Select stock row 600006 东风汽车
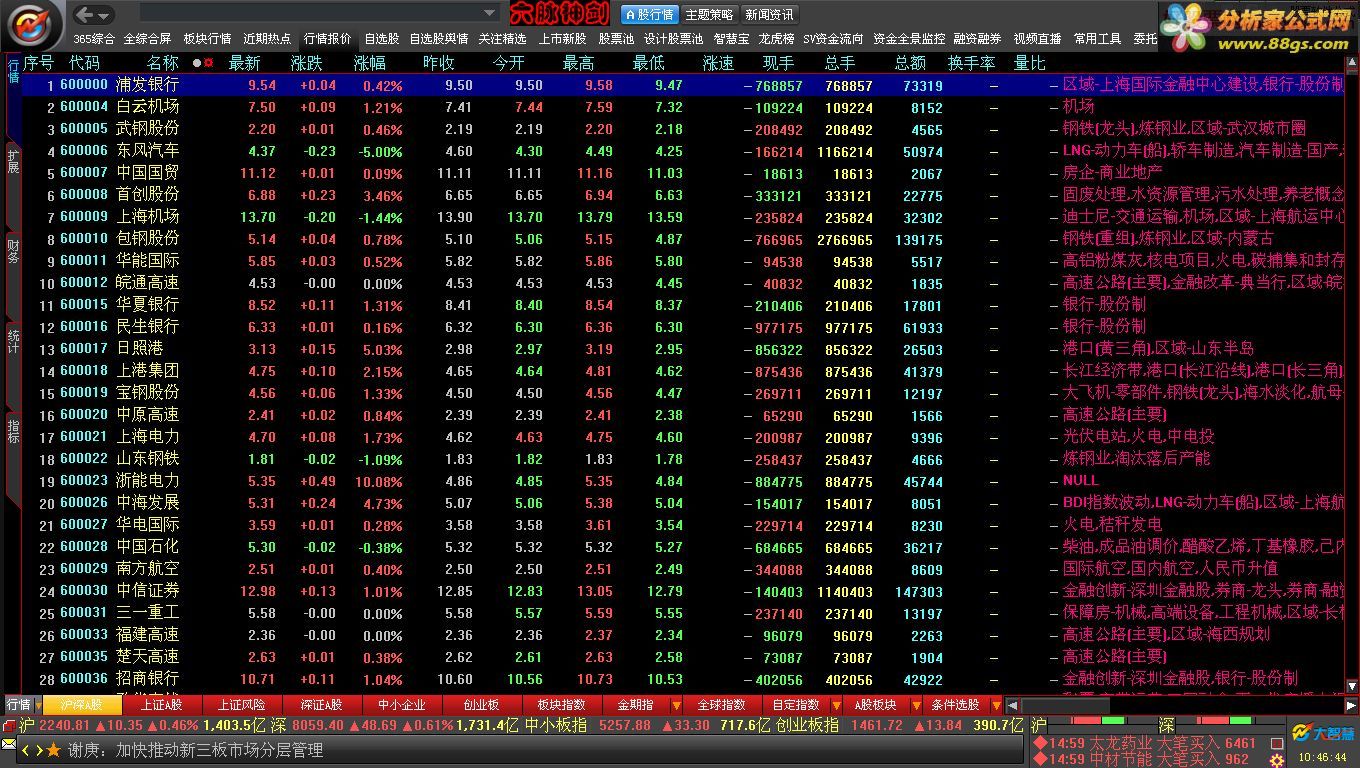 [x=683, y=151]
